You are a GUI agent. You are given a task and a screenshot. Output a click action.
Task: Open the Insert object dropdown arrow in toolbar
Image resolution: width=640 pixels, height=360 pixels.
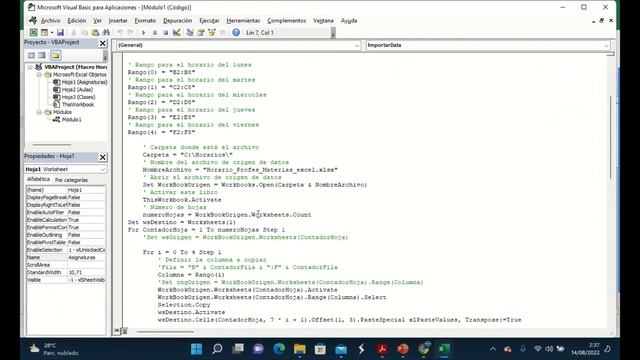point(52,33)
